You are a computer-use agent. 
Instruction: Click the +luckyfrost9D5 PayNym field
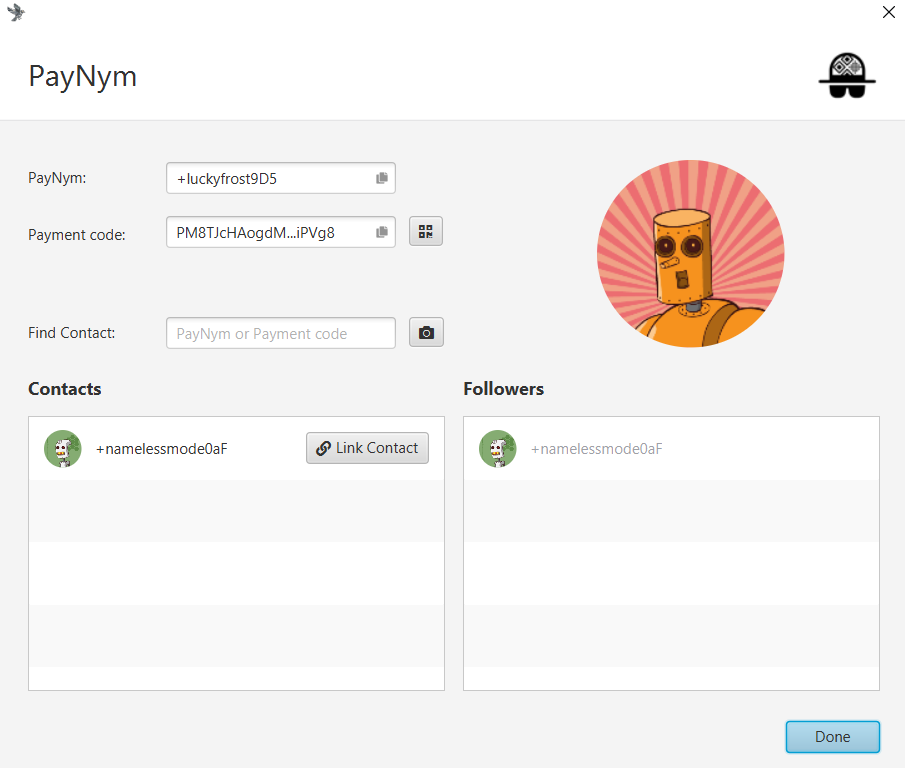[x=270, y=179]
